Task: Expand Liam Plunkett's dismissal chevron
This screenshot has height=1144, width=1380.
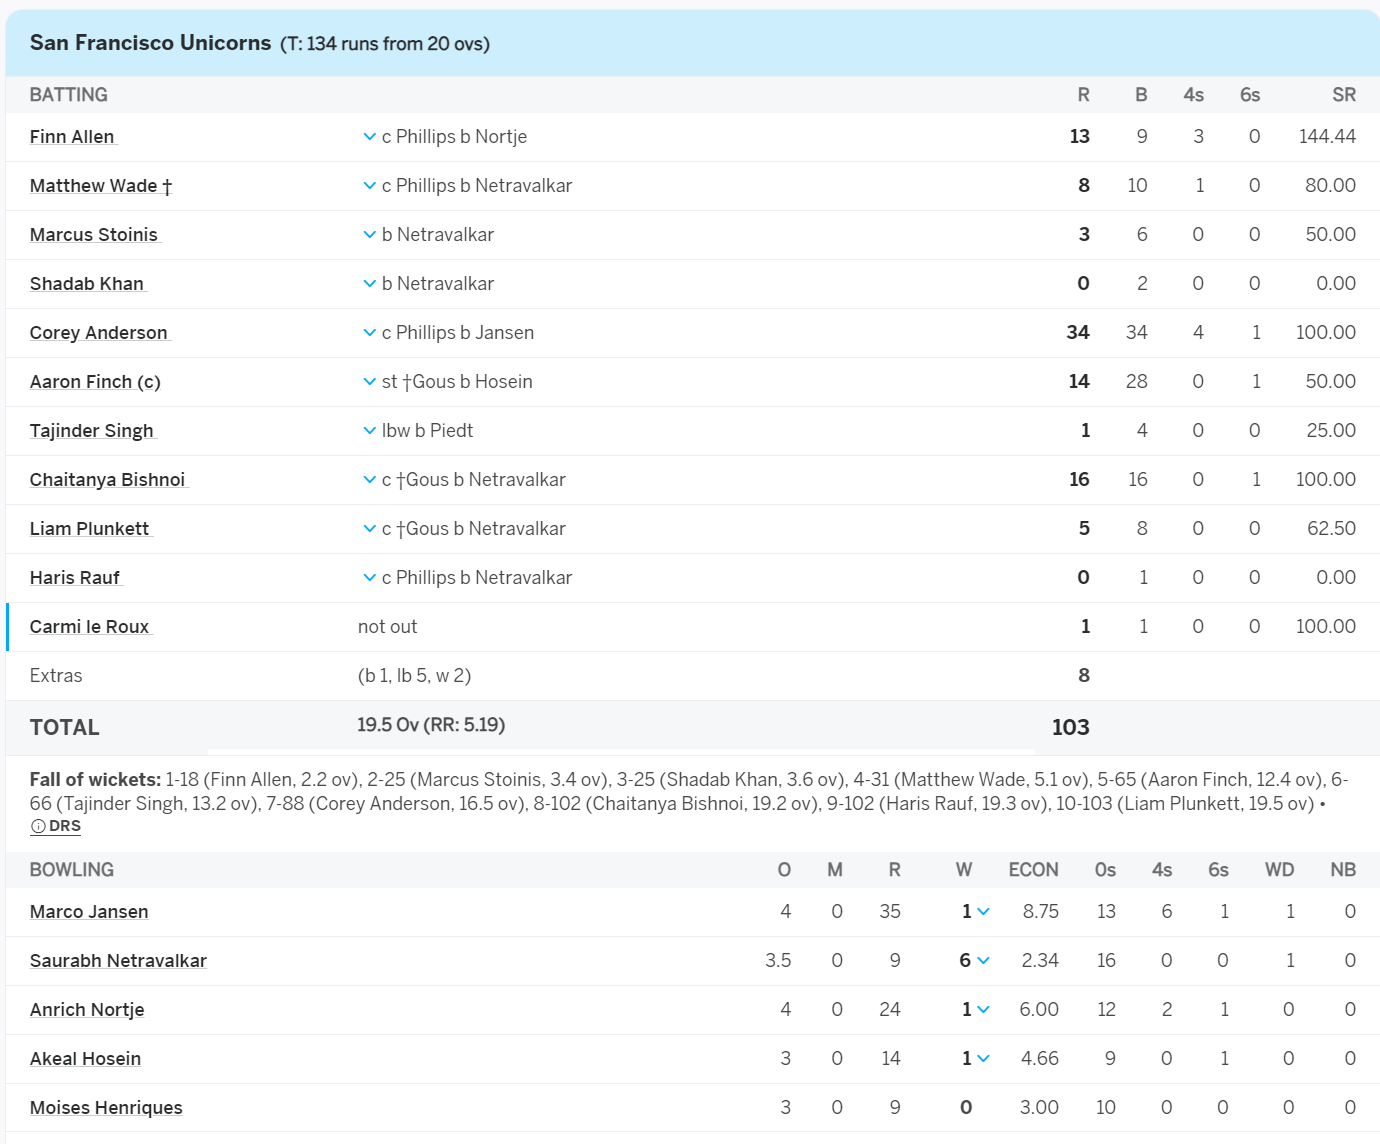Action: coord(369,529)
